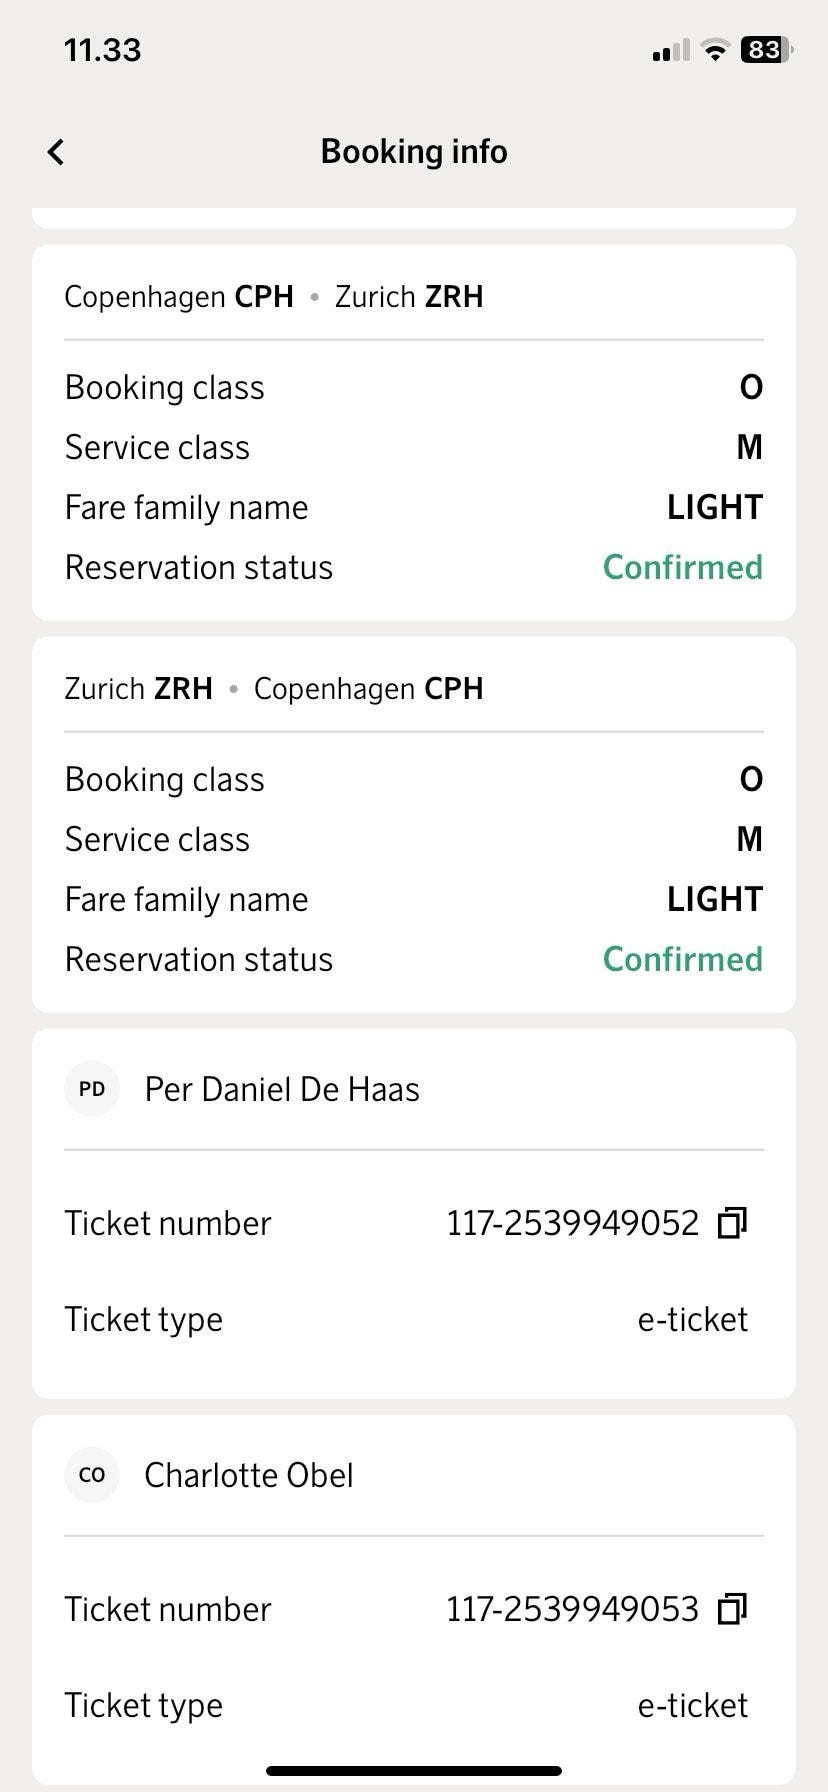Tap passenger name Per Daniel De Haas
The height and width of the screenshot is (1792, 828).
coord(282,1089)
